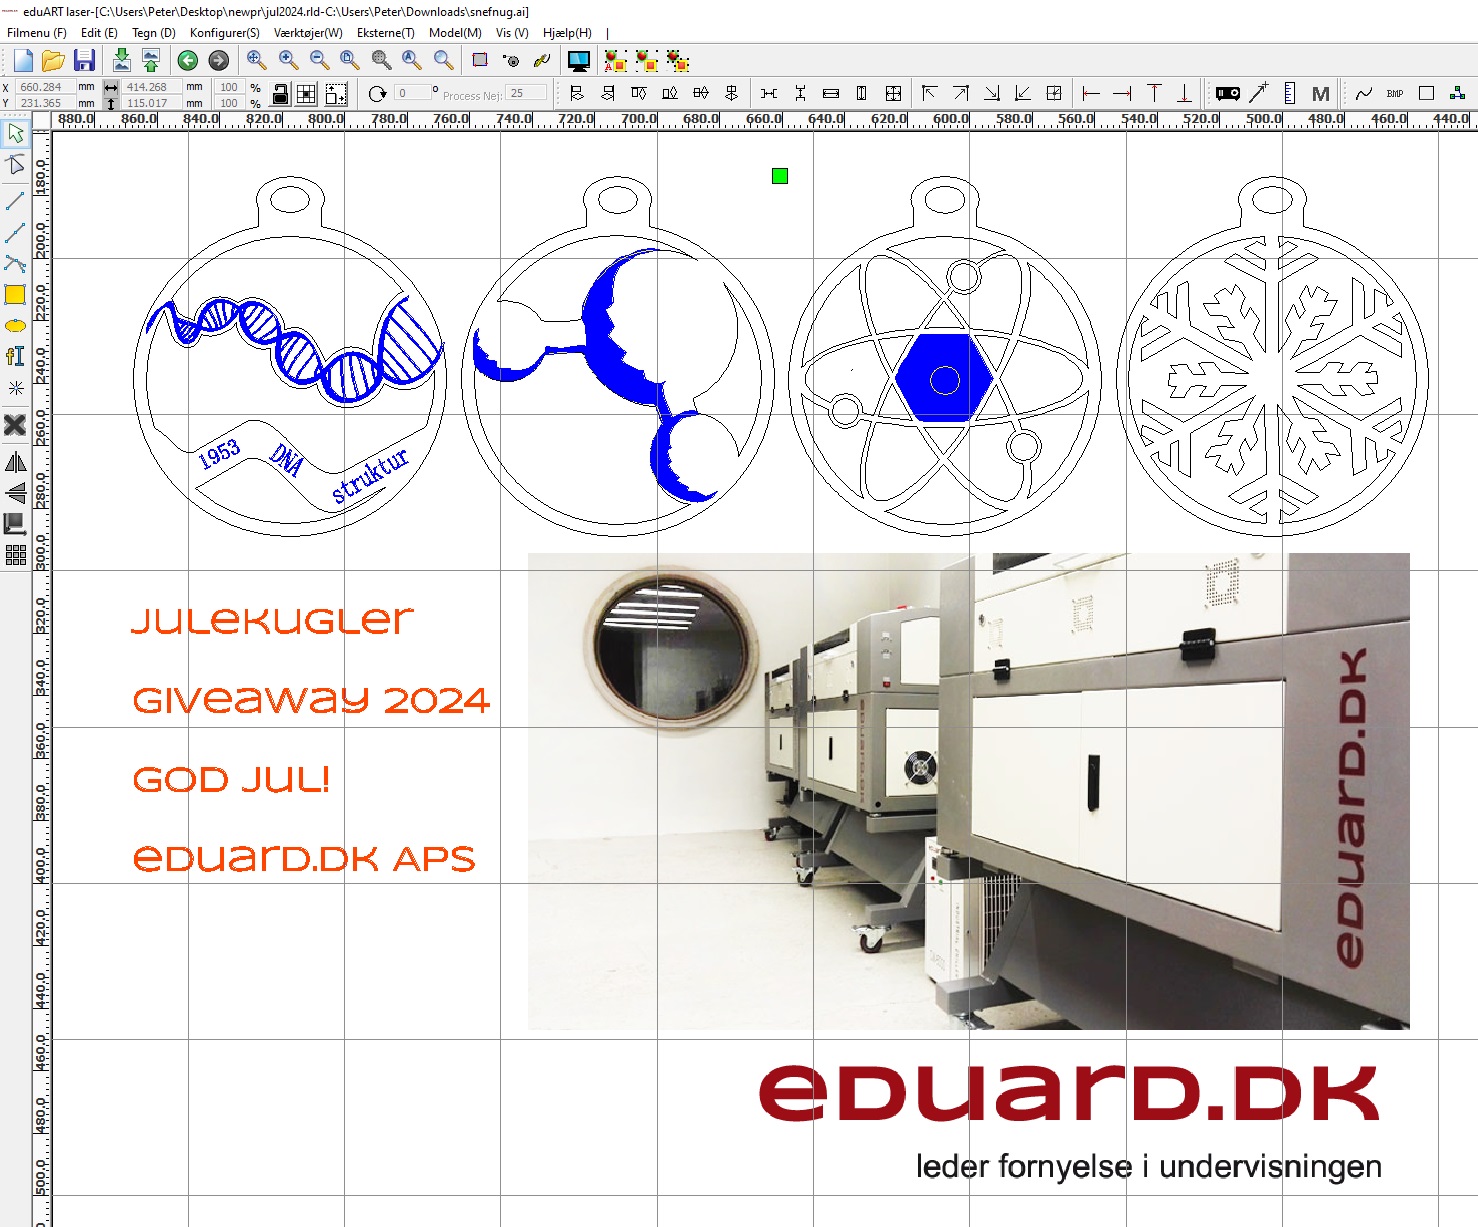This screenshot has width=1478, height=1227.
Task: Open the Hjælp(H) menu
Action: tap(567, 33)
